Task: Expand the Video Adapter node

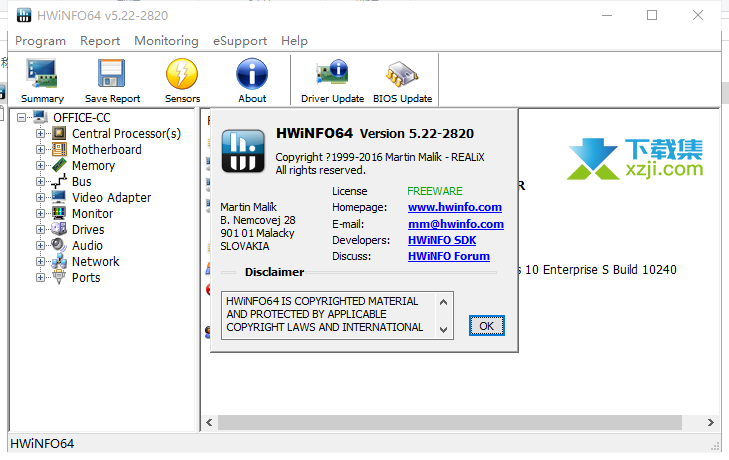Action: (x=40, y=197)
